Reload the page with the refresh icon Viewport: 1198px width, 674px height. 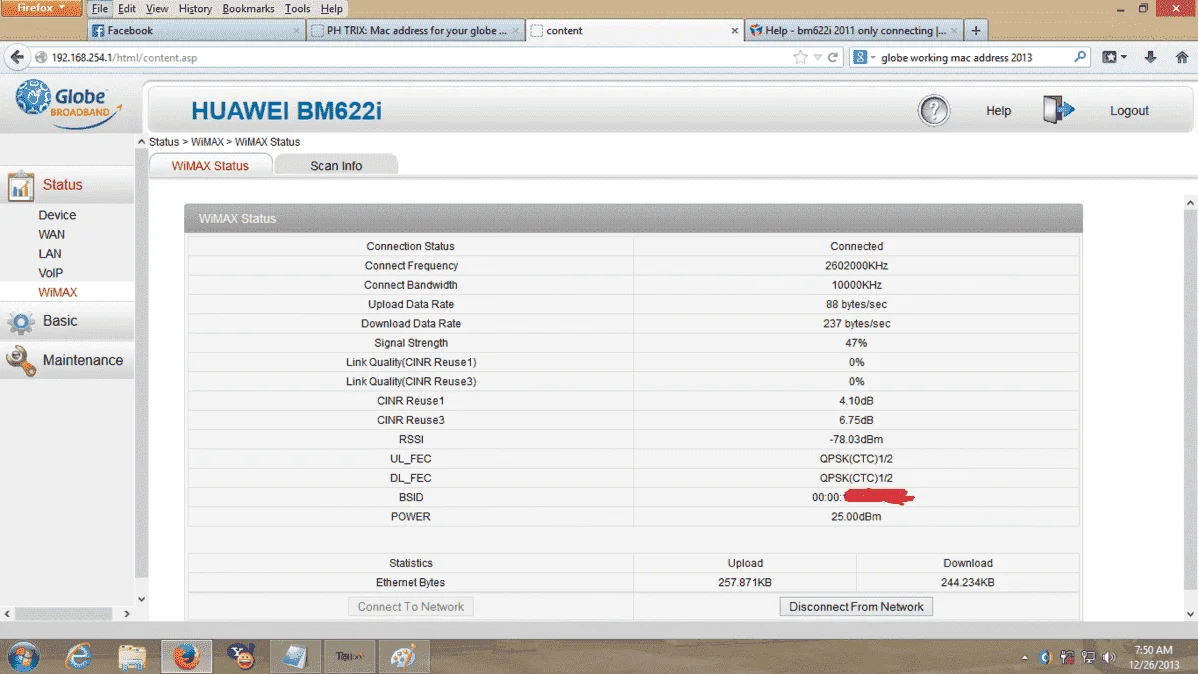(833, 57)
